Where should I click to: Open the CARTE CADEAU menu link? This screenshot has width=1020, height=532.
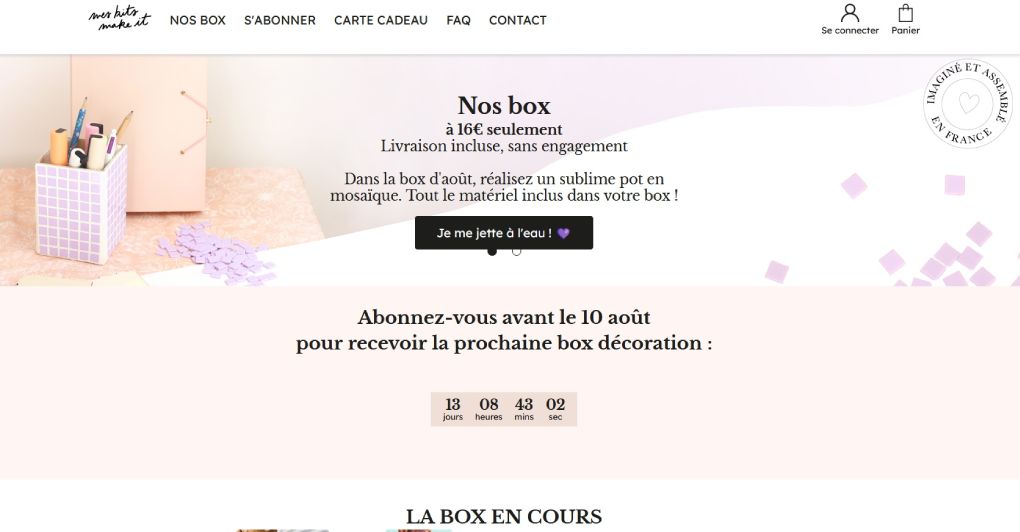click(x=381, y=20)
